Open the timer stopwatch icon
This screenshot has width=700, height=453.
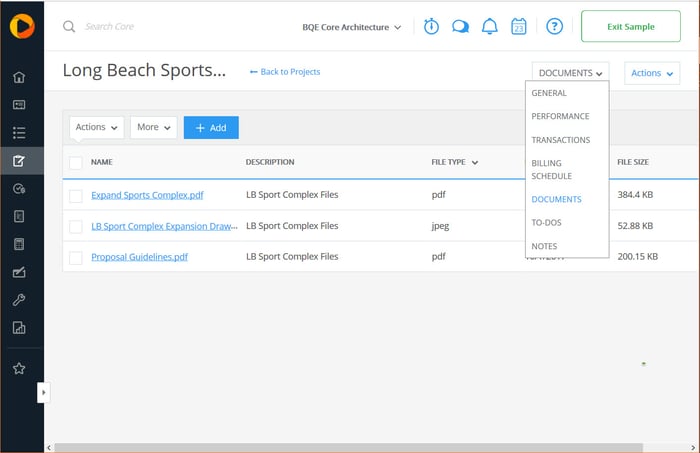tap(431, 26)
